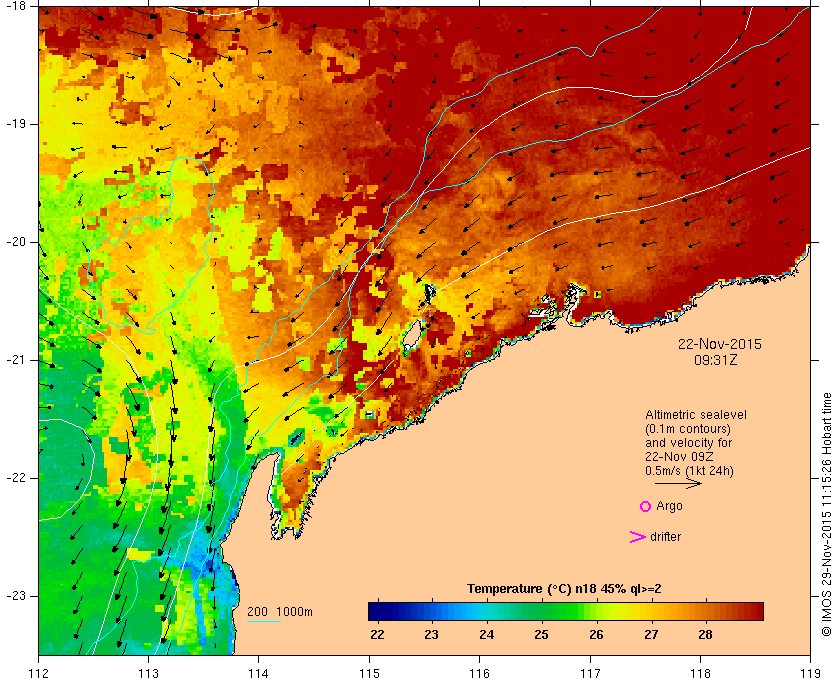This screenshot has height=680, width=840.
Task: Click the IMOS copyright timestamp text
Action: click(826, 514)
